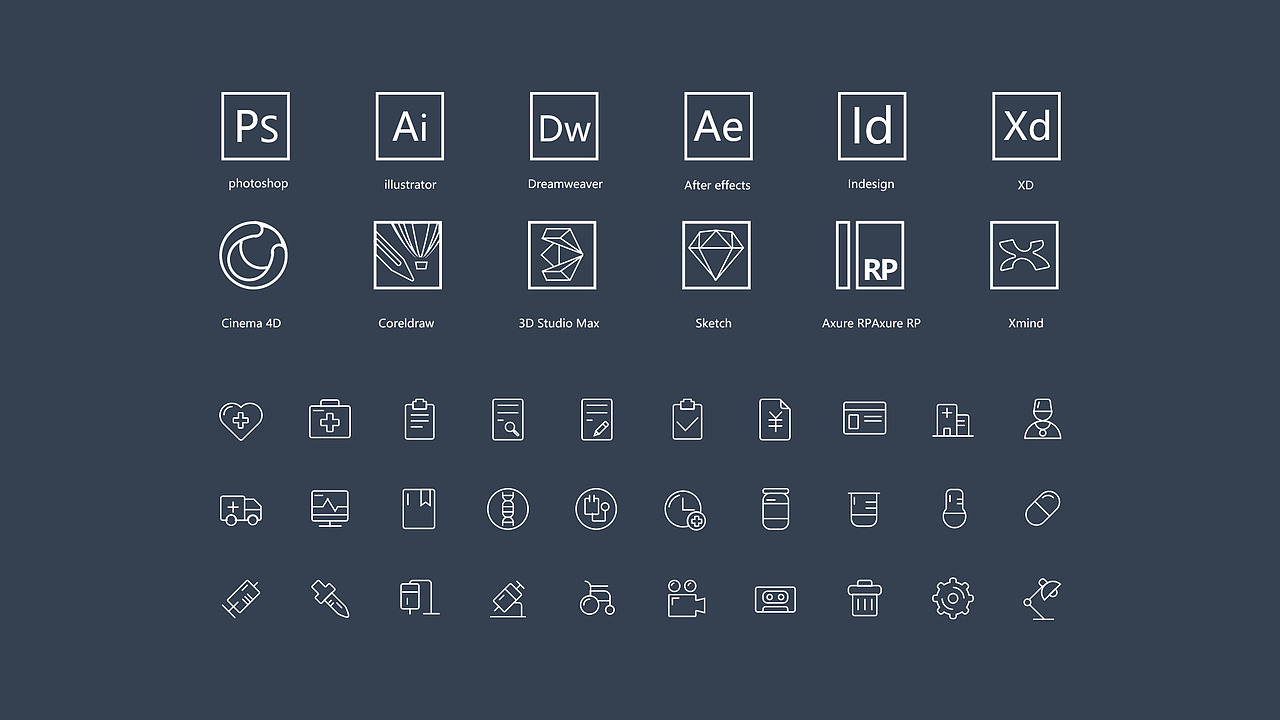Select the "Coreldraw" label text

406,323
